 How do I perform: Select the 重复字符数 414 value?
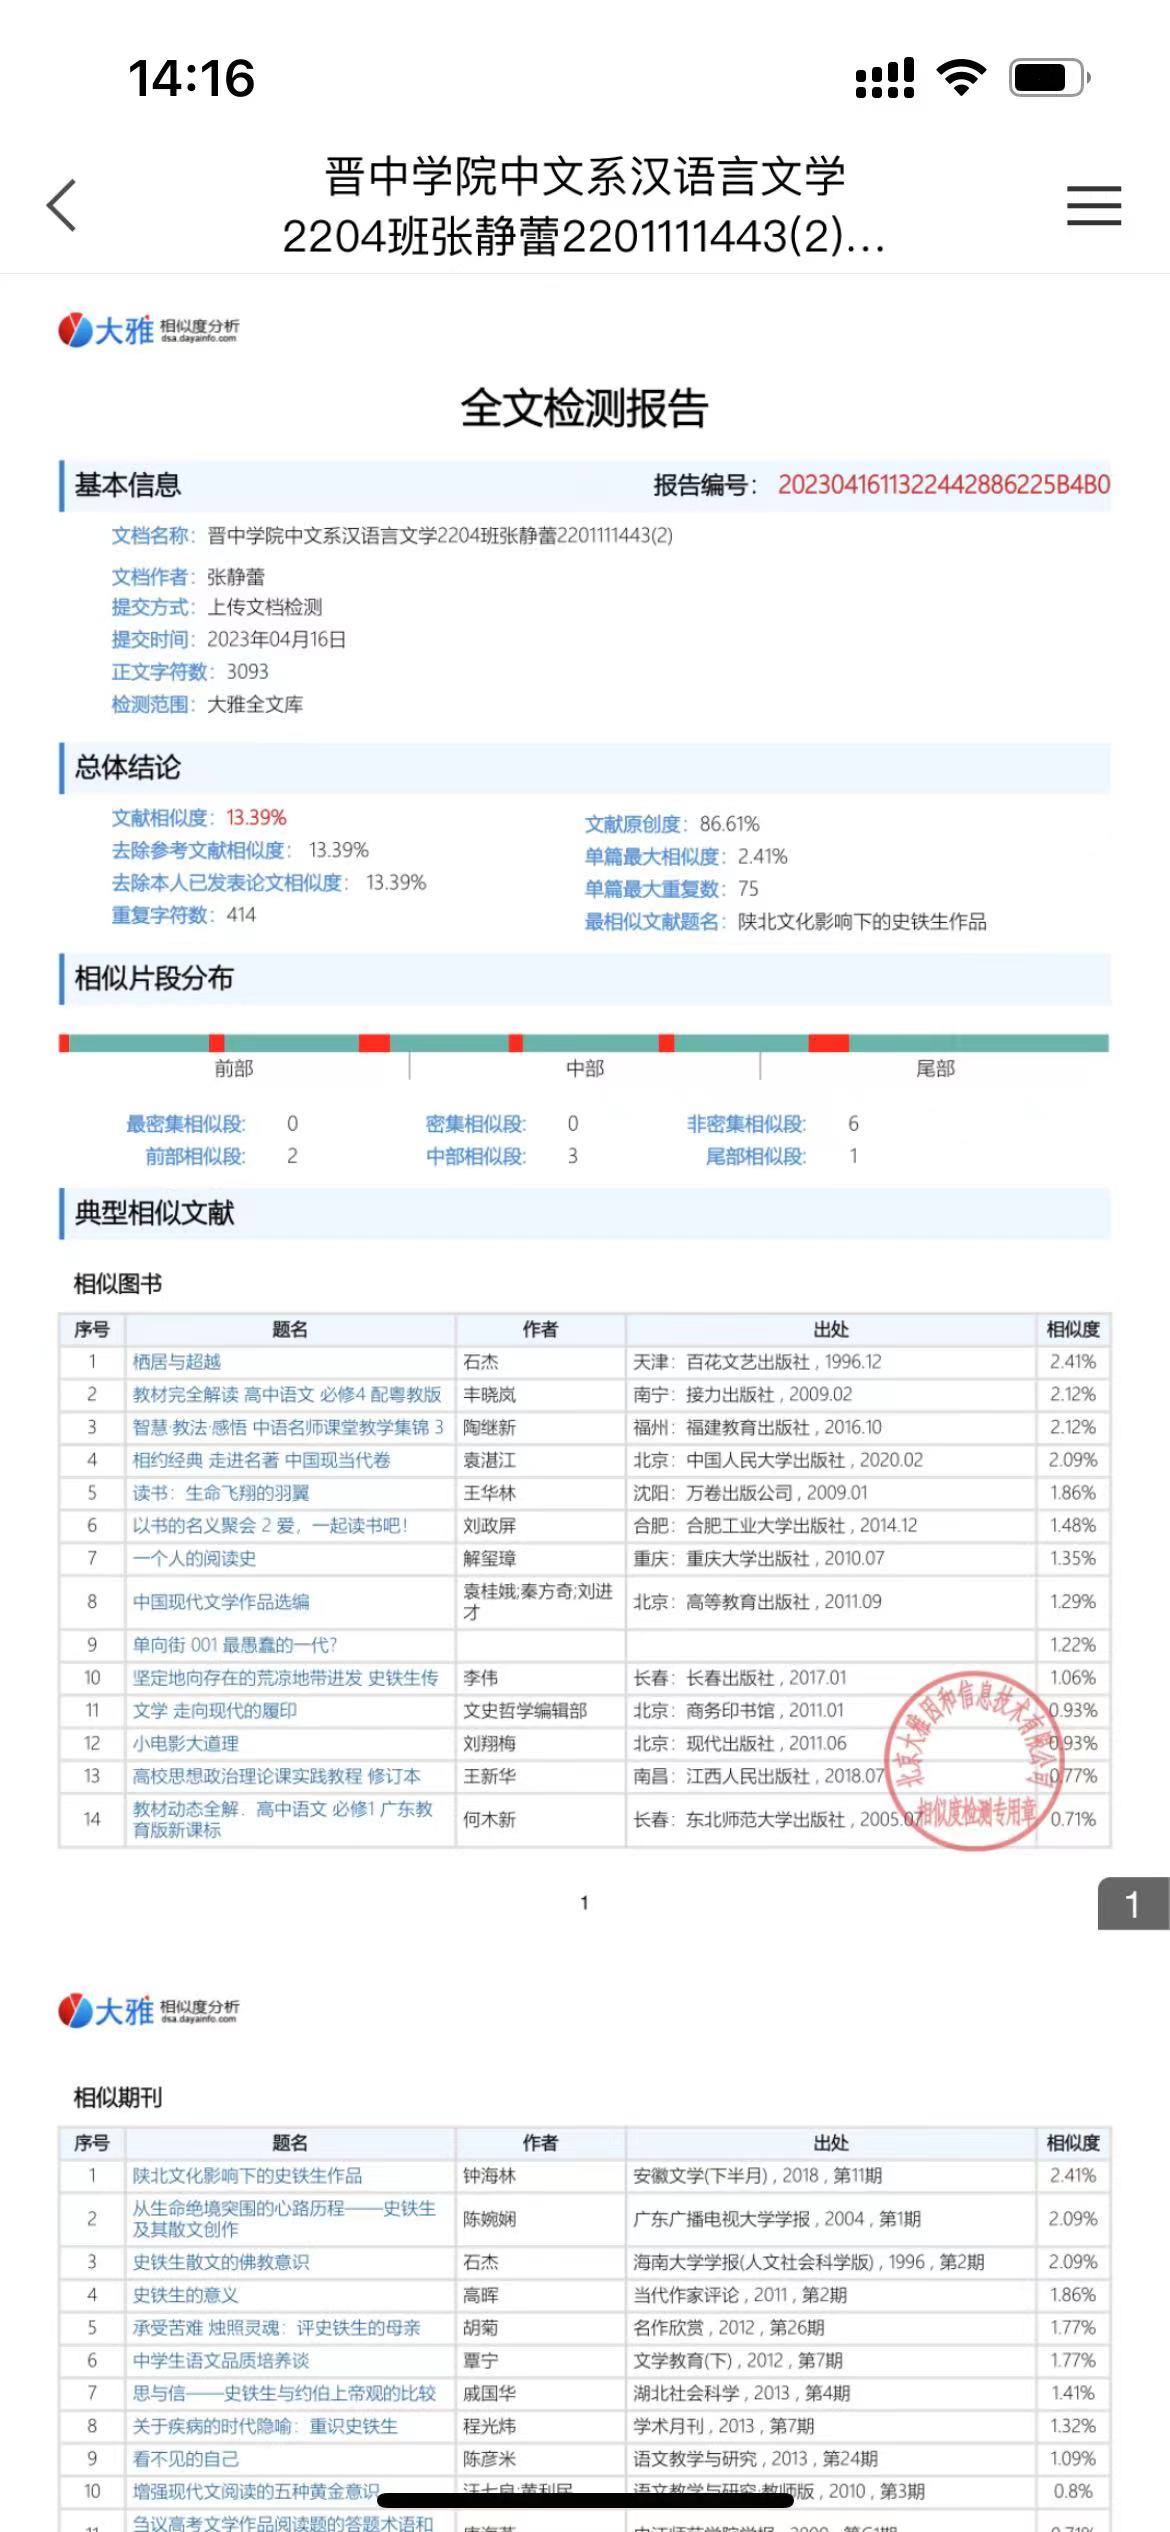tap(241, 915)
